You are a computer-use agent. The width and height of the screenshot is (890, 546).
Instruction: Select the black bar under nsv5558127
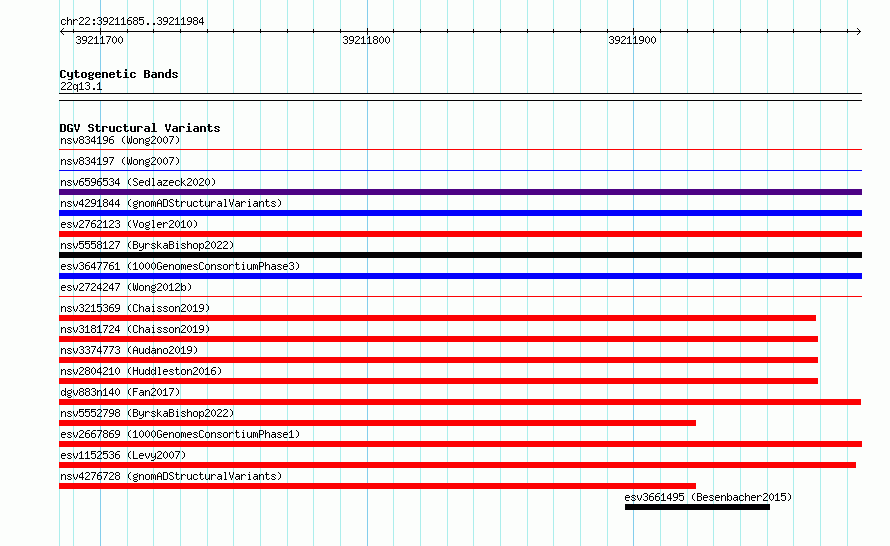[460, 255]
